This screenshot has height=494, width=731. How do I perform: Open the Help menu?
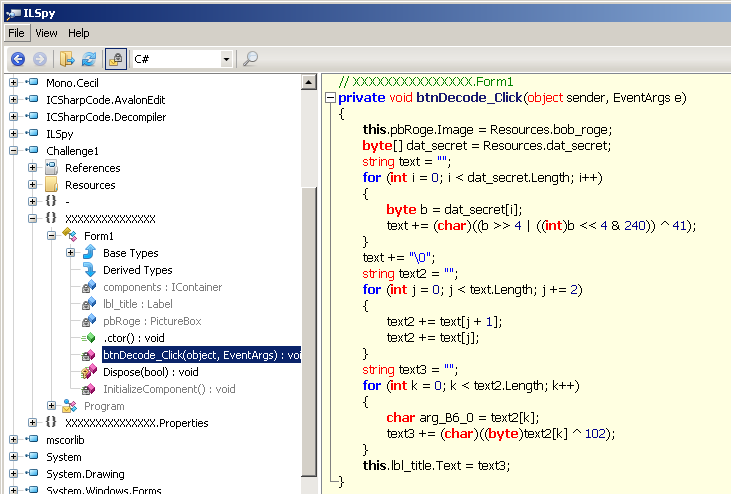79,33
